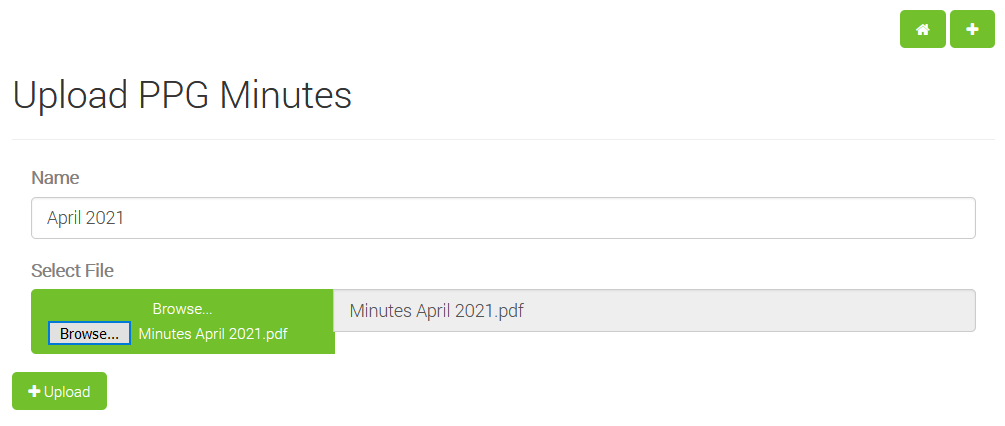Click the plus icon inside Upload button

[x=34, y=392]
